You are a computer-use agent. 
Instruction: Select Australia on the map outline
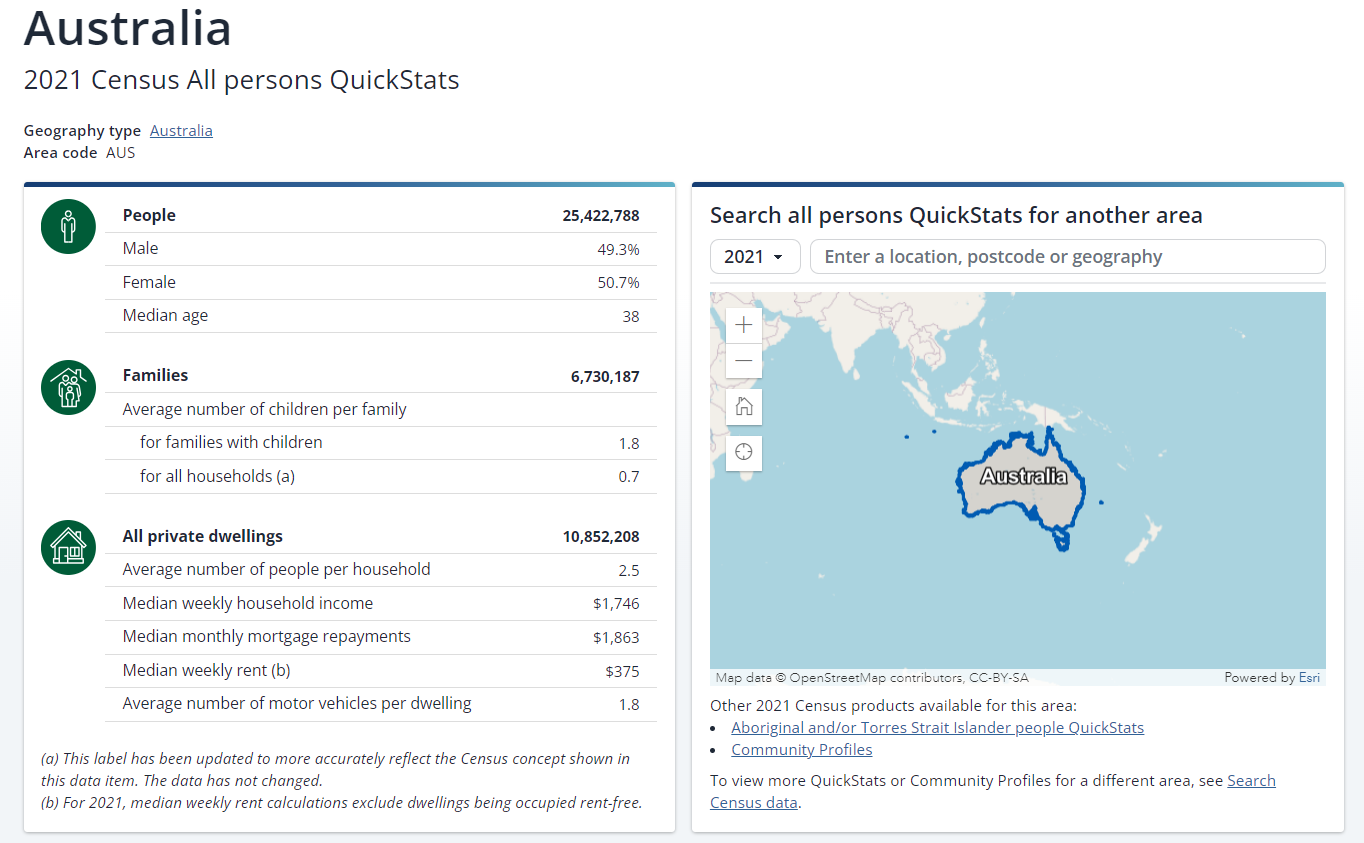pos(1020,480)
